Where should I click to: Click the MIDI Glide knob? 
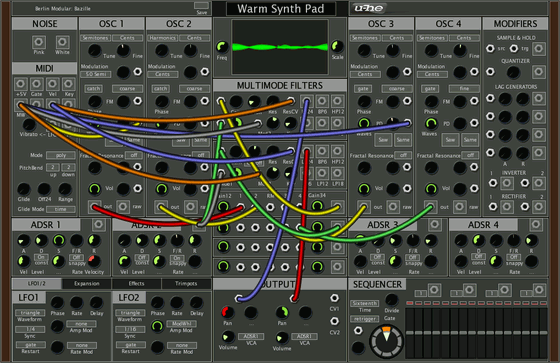point(24,189)
